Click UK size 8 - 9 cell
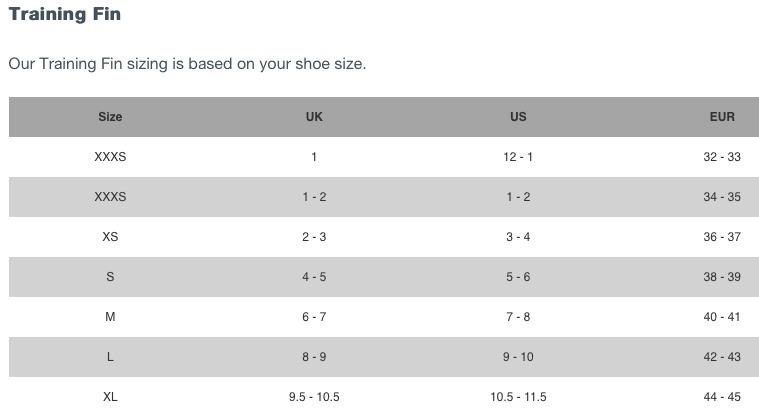This screenshot has width=759, height=412. 314,357
